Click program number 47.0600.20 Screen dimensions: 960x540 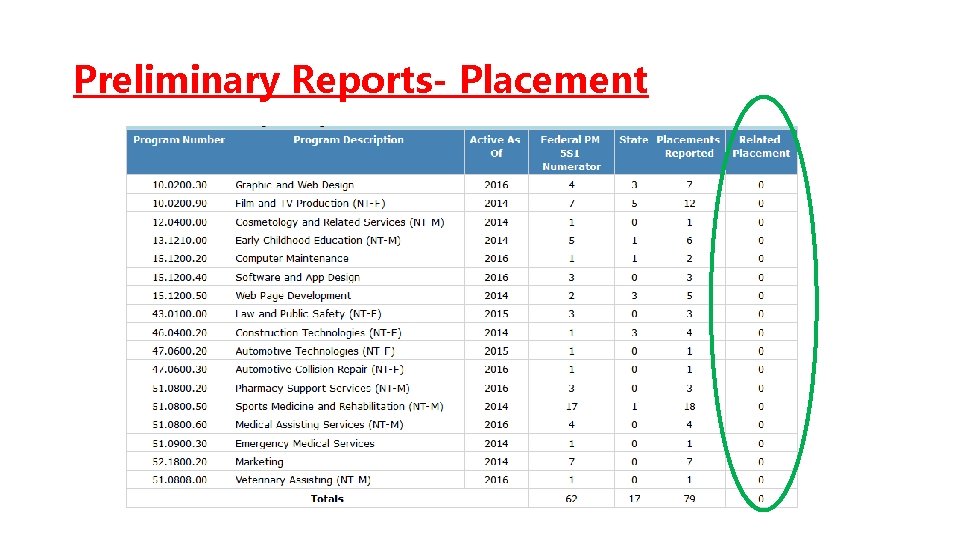click(179, 351)
